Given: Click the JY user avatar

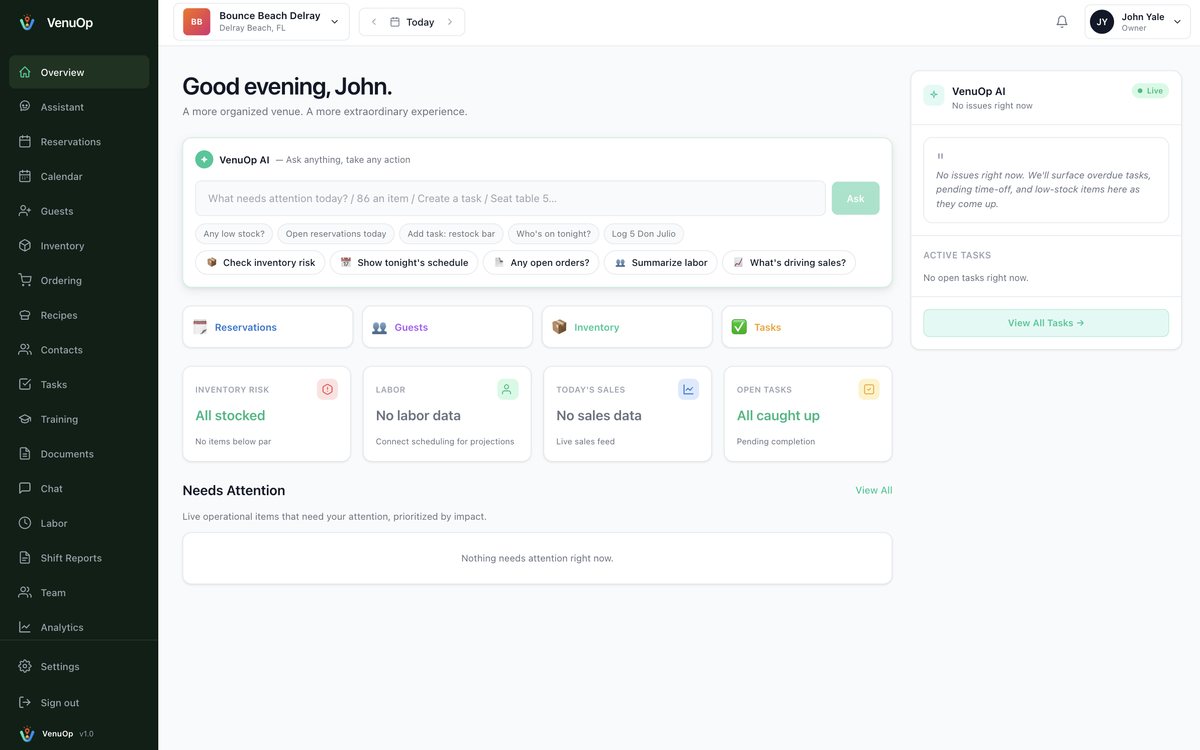Looking at the screenshot, I should [x=1102, y=22].
